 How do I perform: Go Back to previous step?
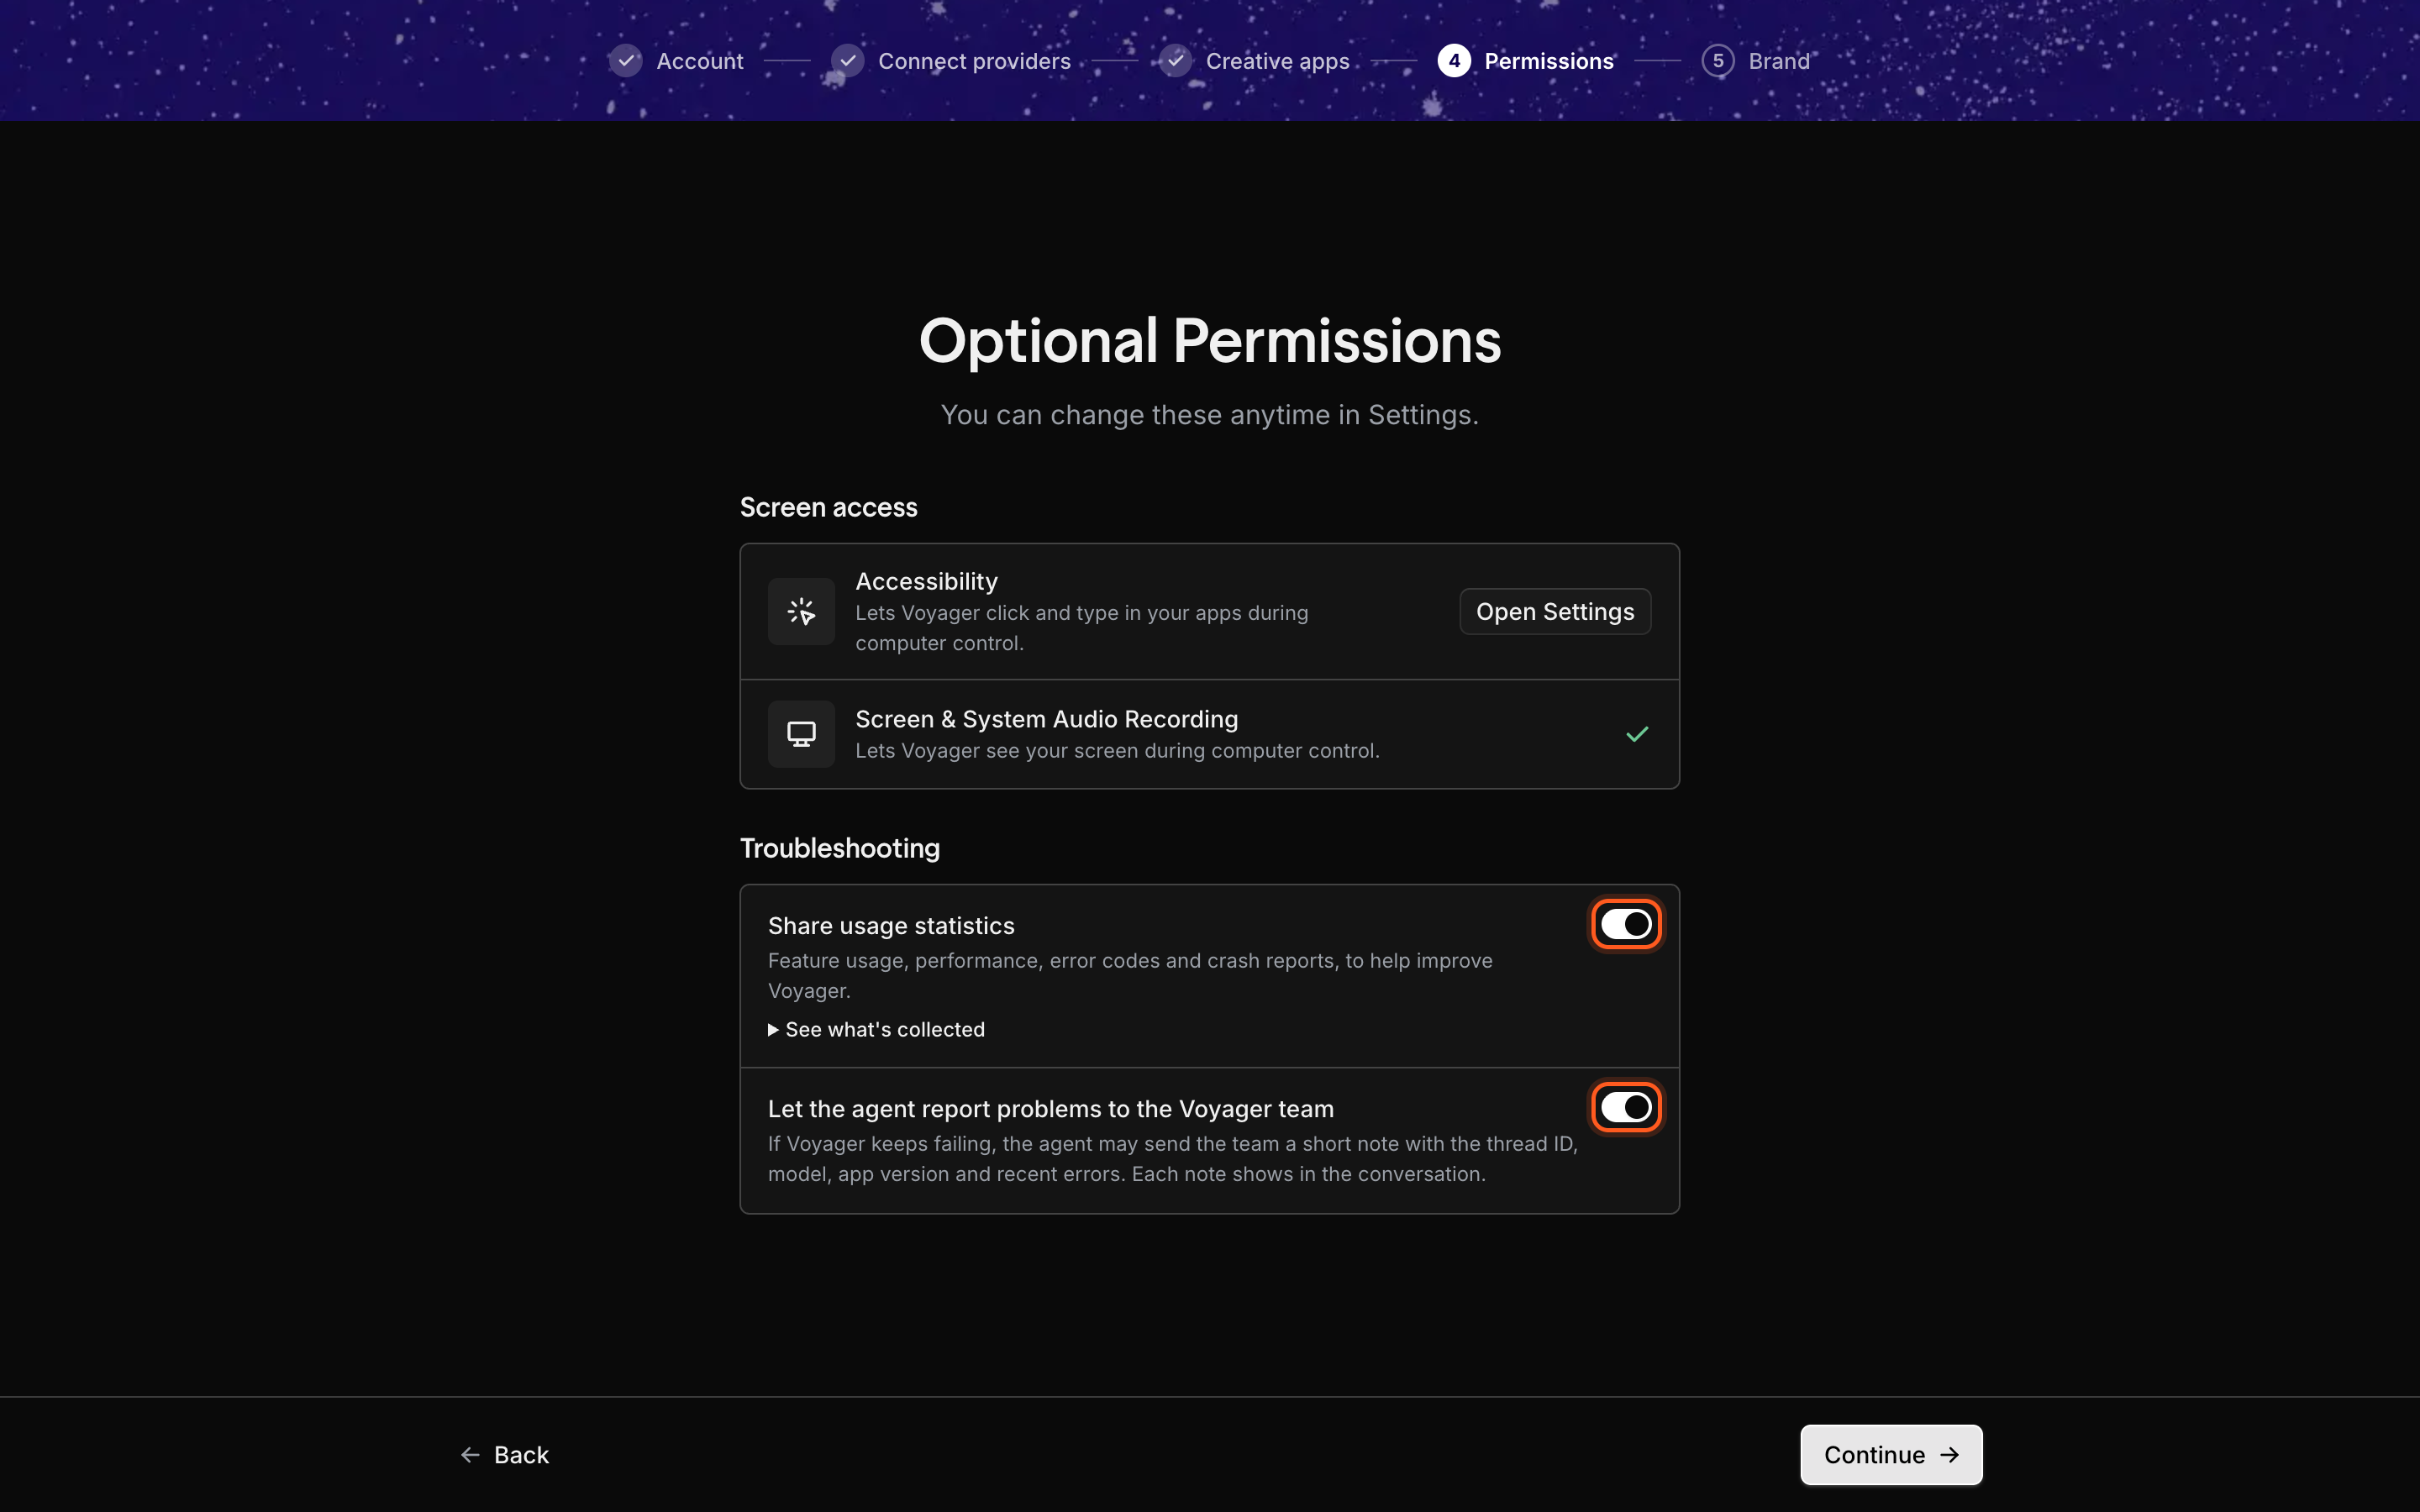(505, 1454)
